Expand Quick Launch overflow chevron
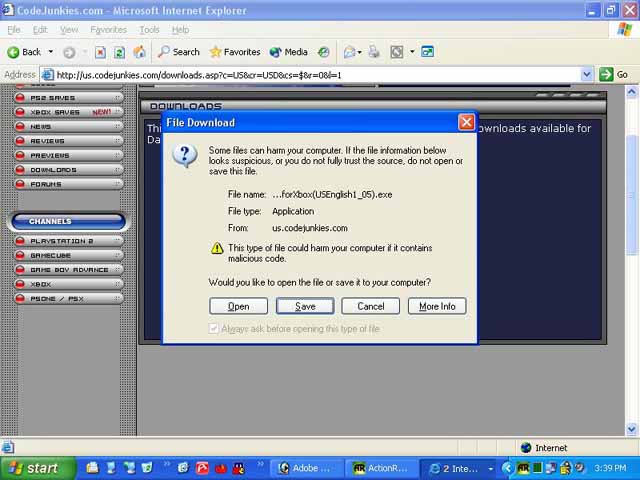 click(260, 464)
